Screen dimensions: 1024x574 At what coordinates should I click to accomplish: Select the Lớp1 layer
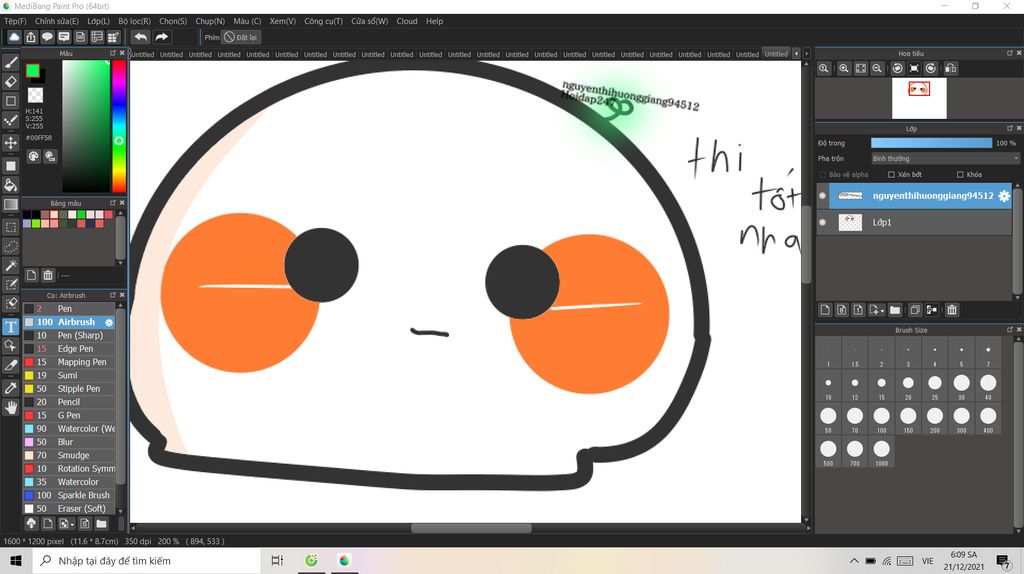pyautogui.click(x=914, y=223)
